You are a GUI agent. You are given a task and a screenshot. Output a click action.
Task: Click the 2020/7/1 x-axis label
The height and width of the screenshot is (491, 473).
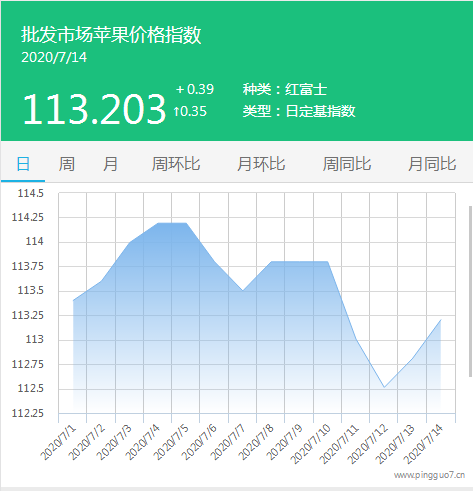pos(58,443)
